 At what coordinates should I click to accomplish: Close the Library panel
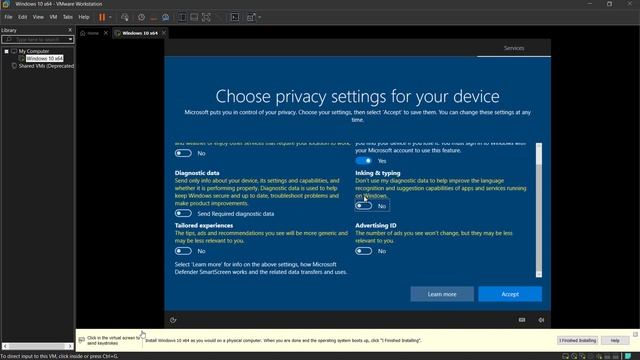[x=70, y=30]
